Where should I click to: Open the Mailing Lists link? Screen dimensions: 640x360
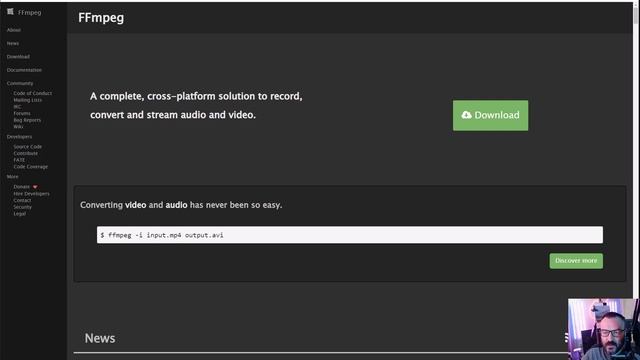pyautogui.click(x=27, y=100)
